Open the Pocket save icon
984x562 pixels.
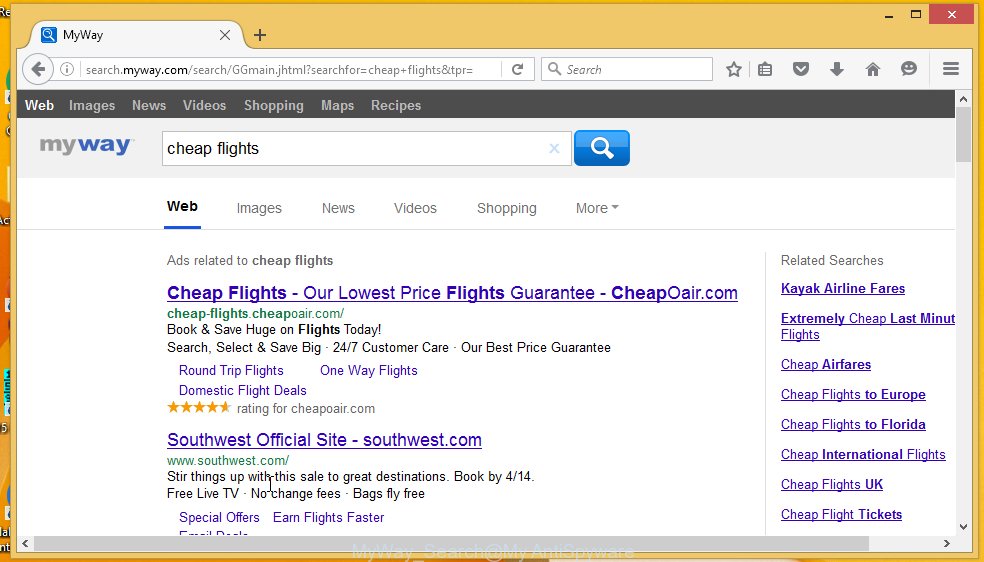point(800,69)
